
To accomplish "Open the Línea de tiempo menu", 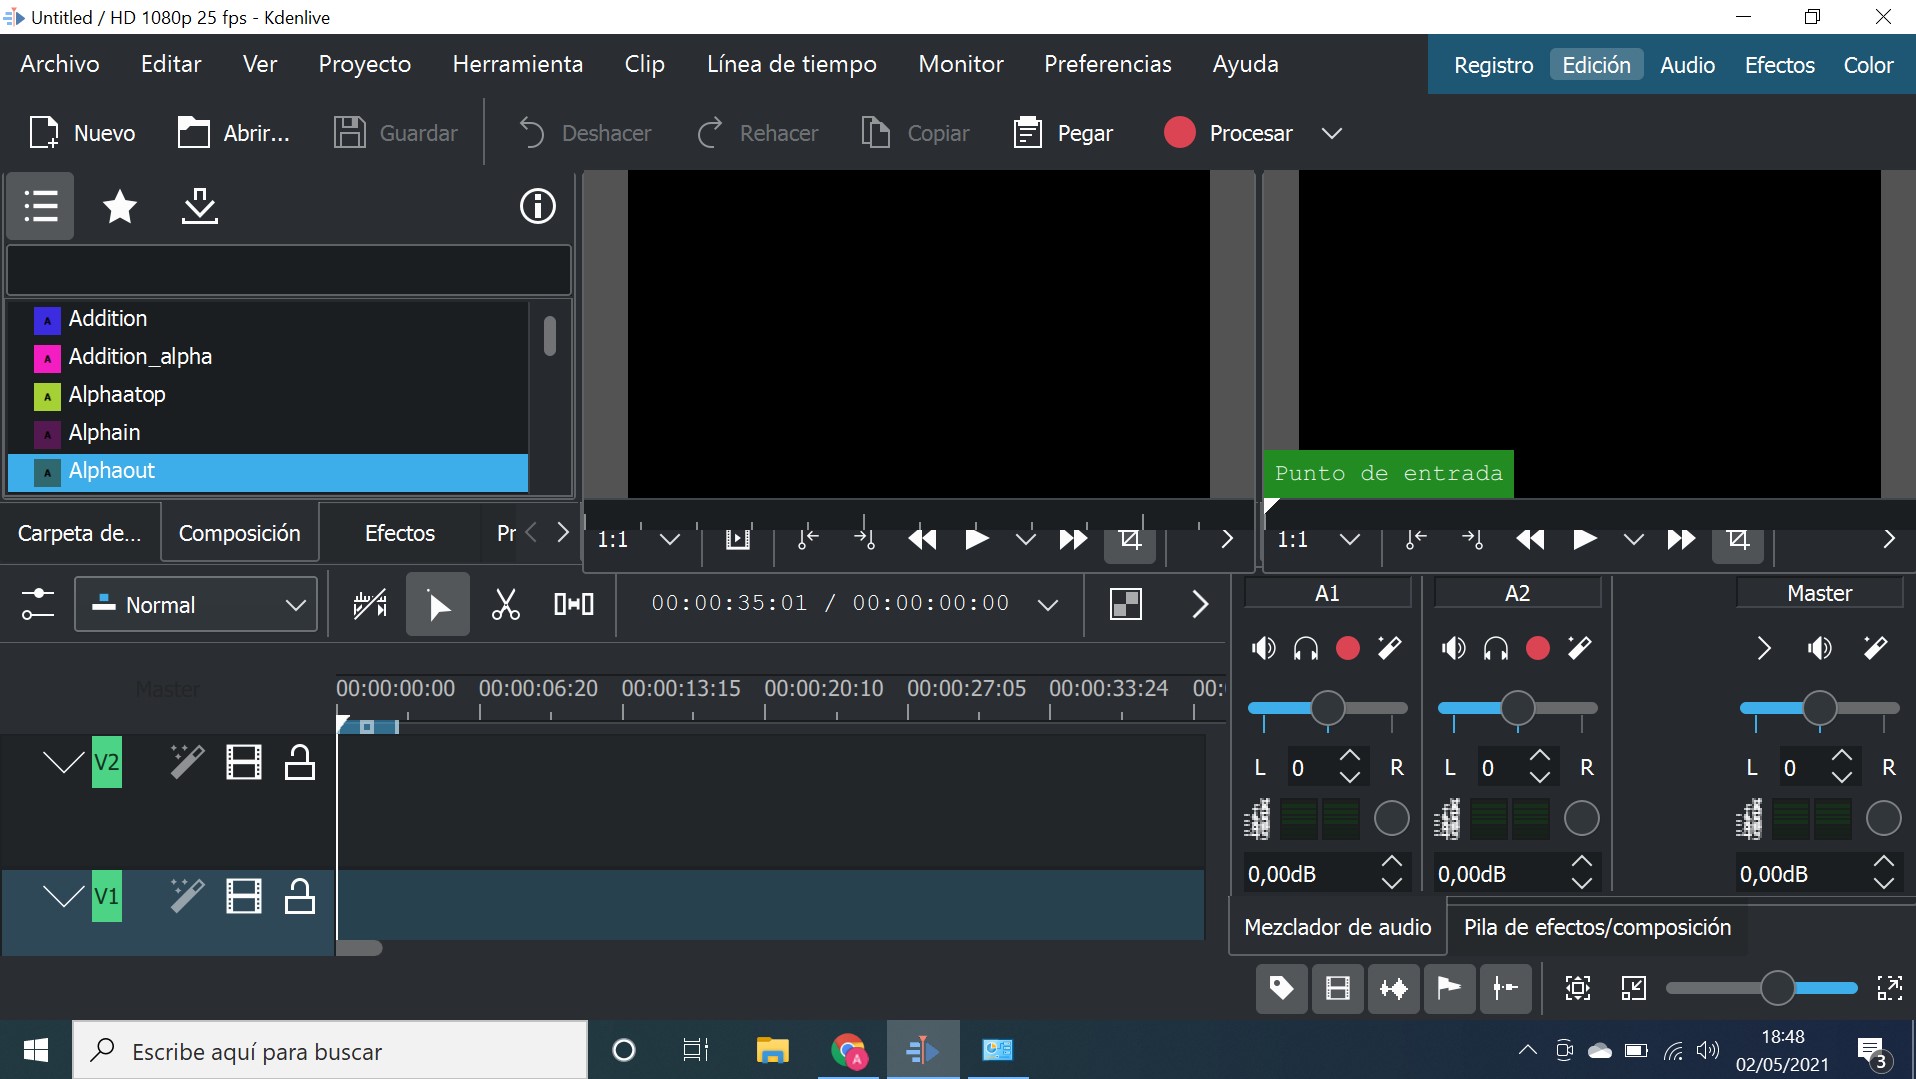I will (791, 64).
